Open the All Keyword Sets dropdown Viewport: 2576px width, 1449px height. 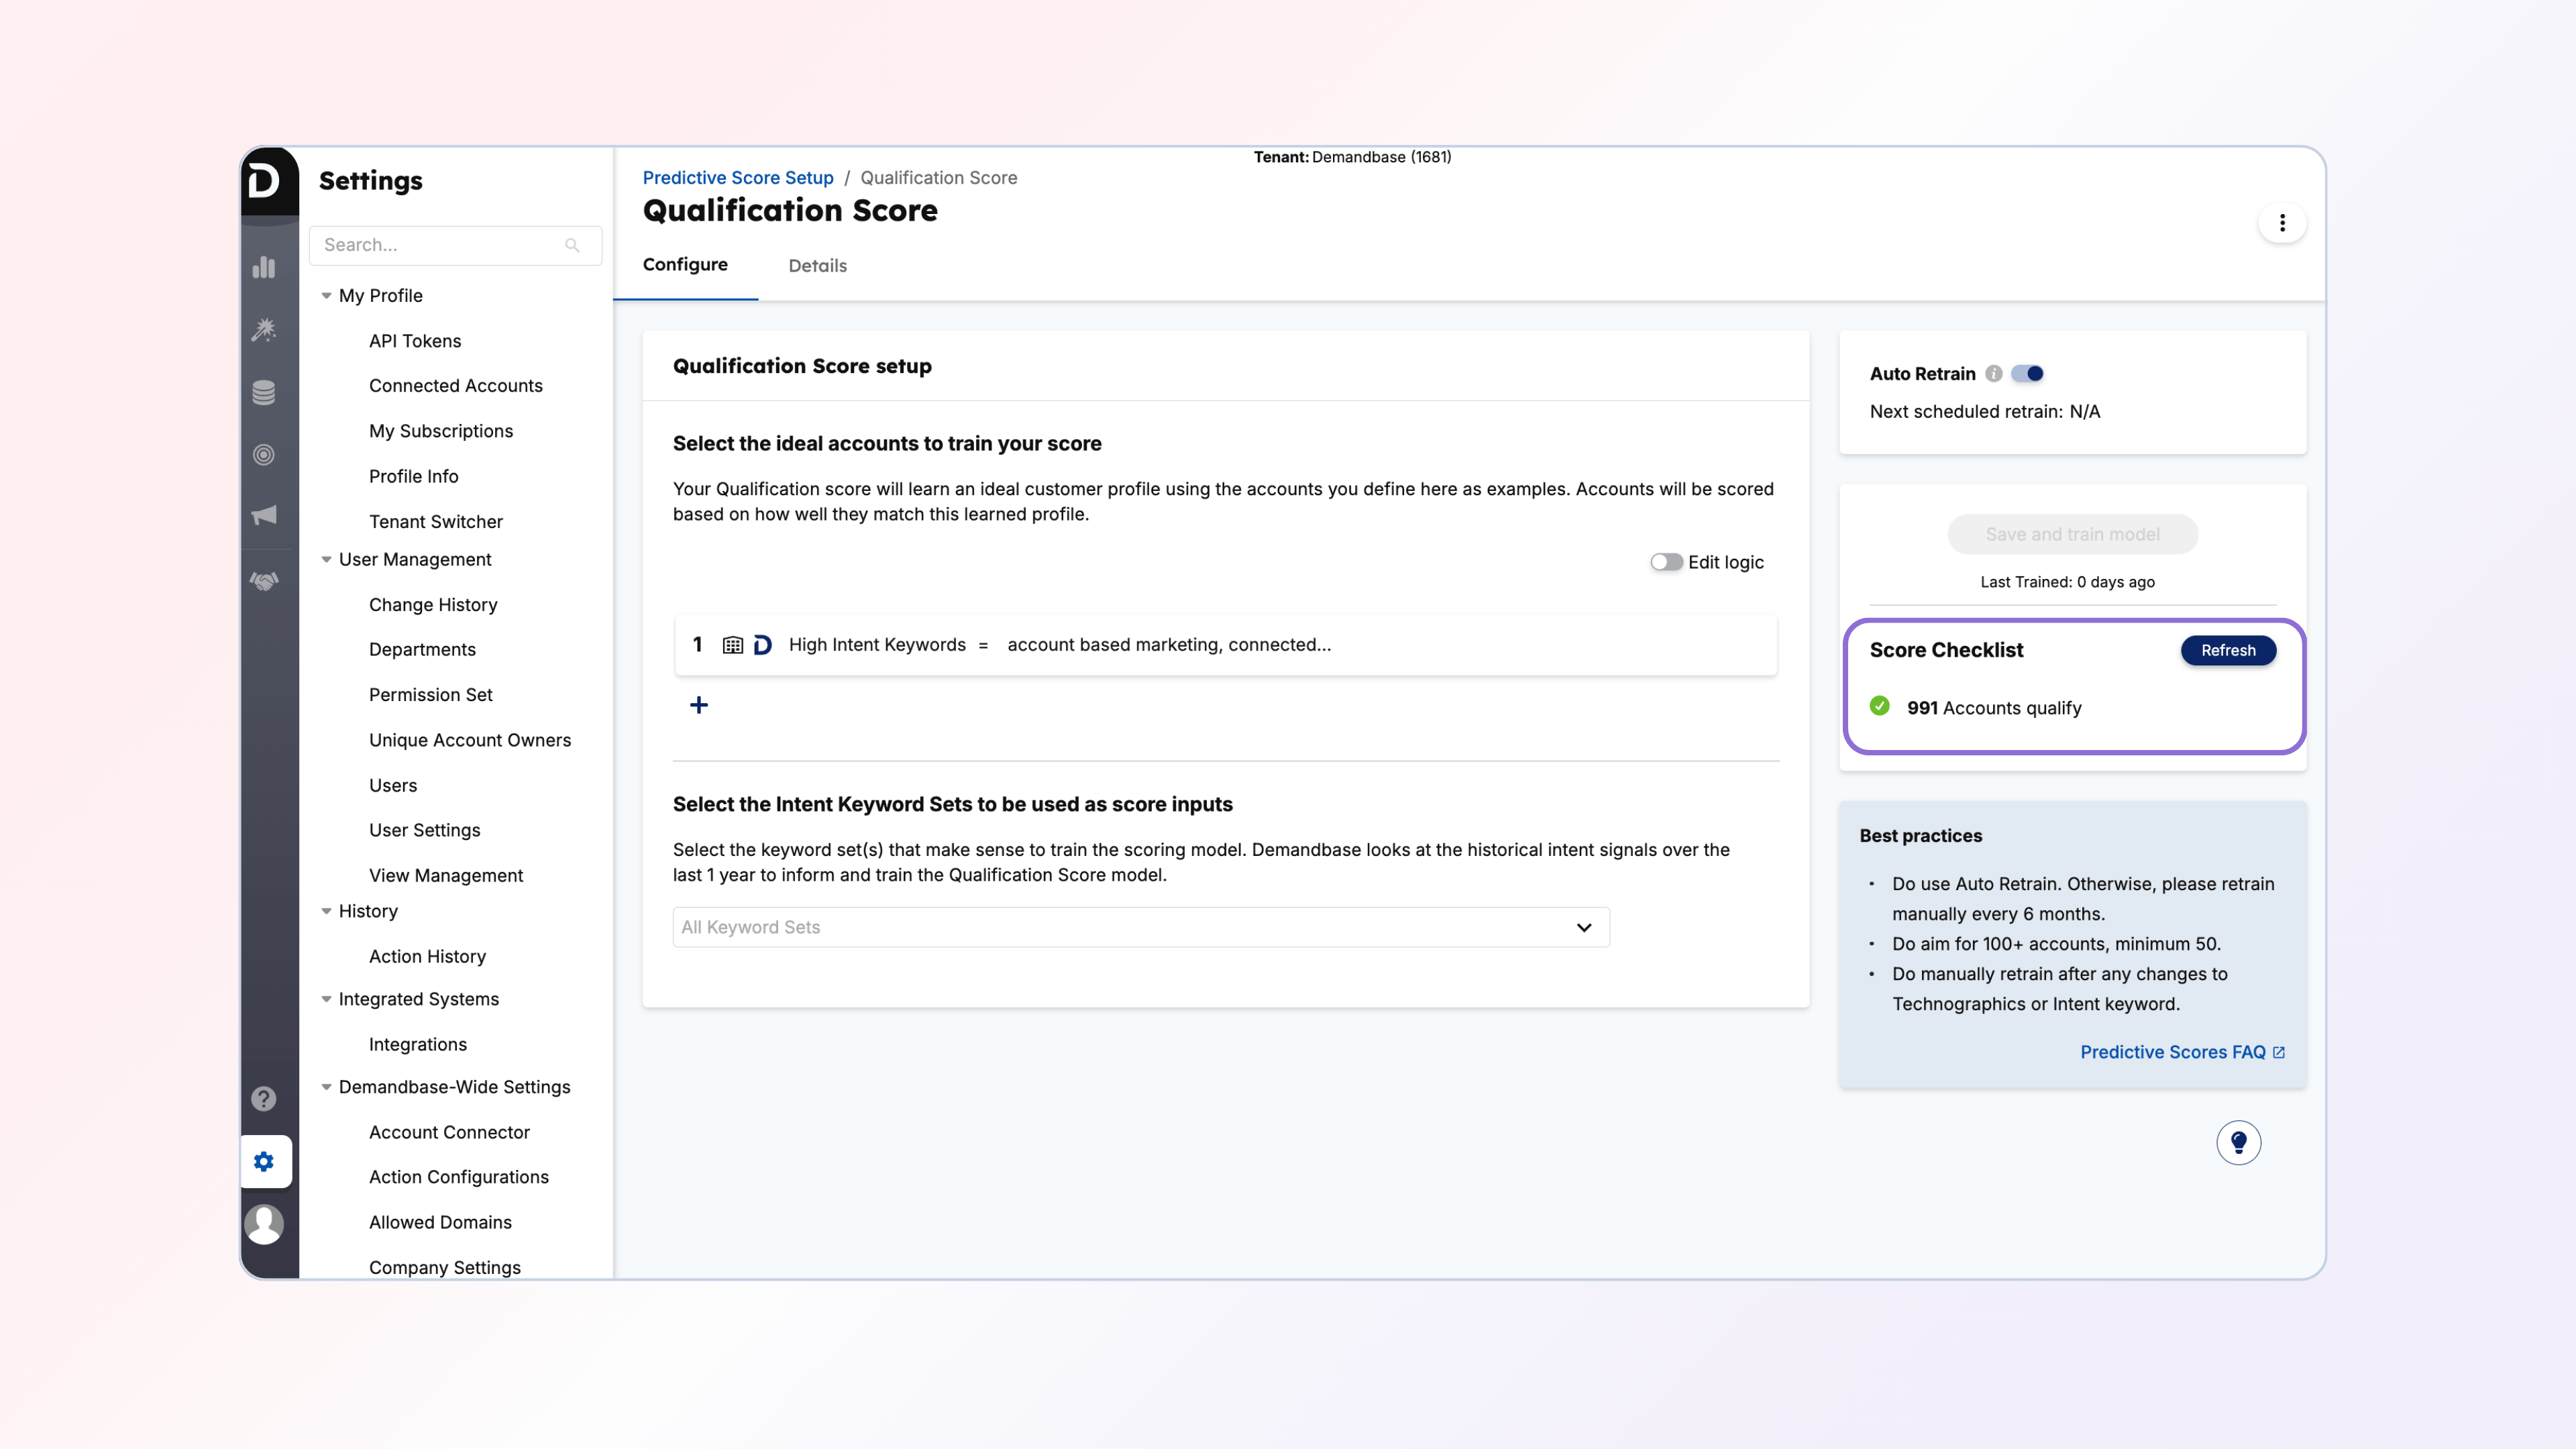(1140, 927)
